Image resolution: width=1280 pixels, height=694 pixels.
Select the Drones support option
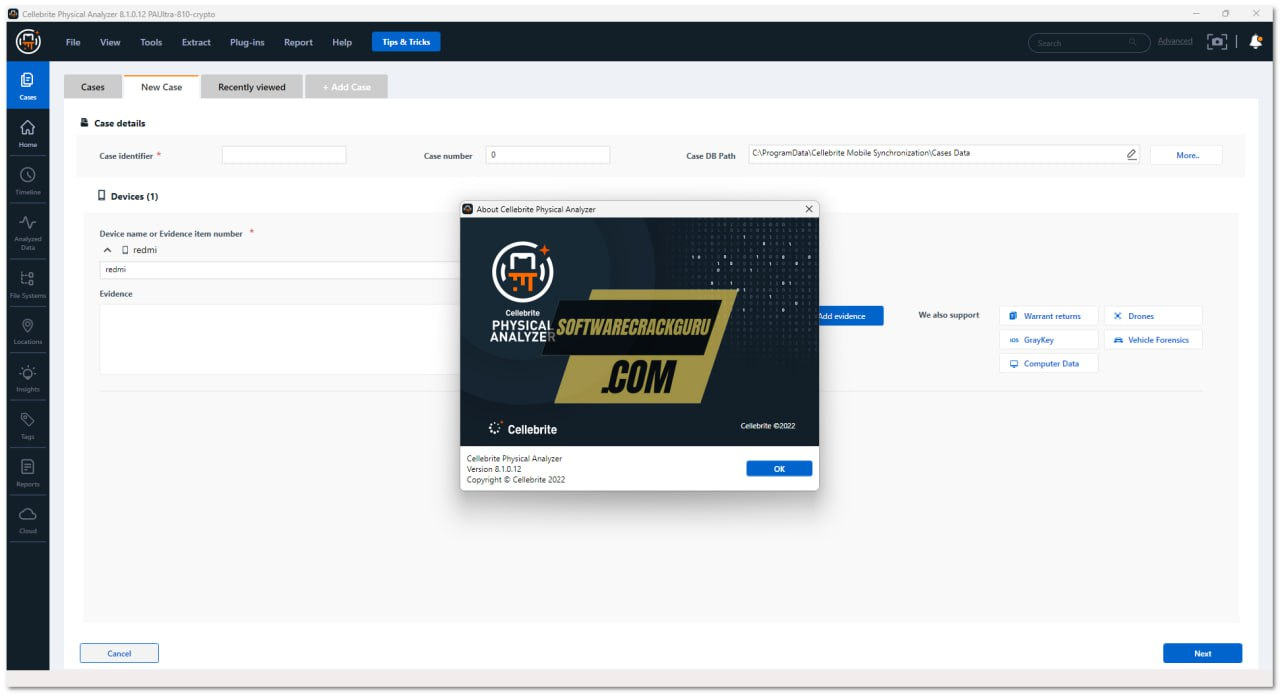[x=1153, y=316]
